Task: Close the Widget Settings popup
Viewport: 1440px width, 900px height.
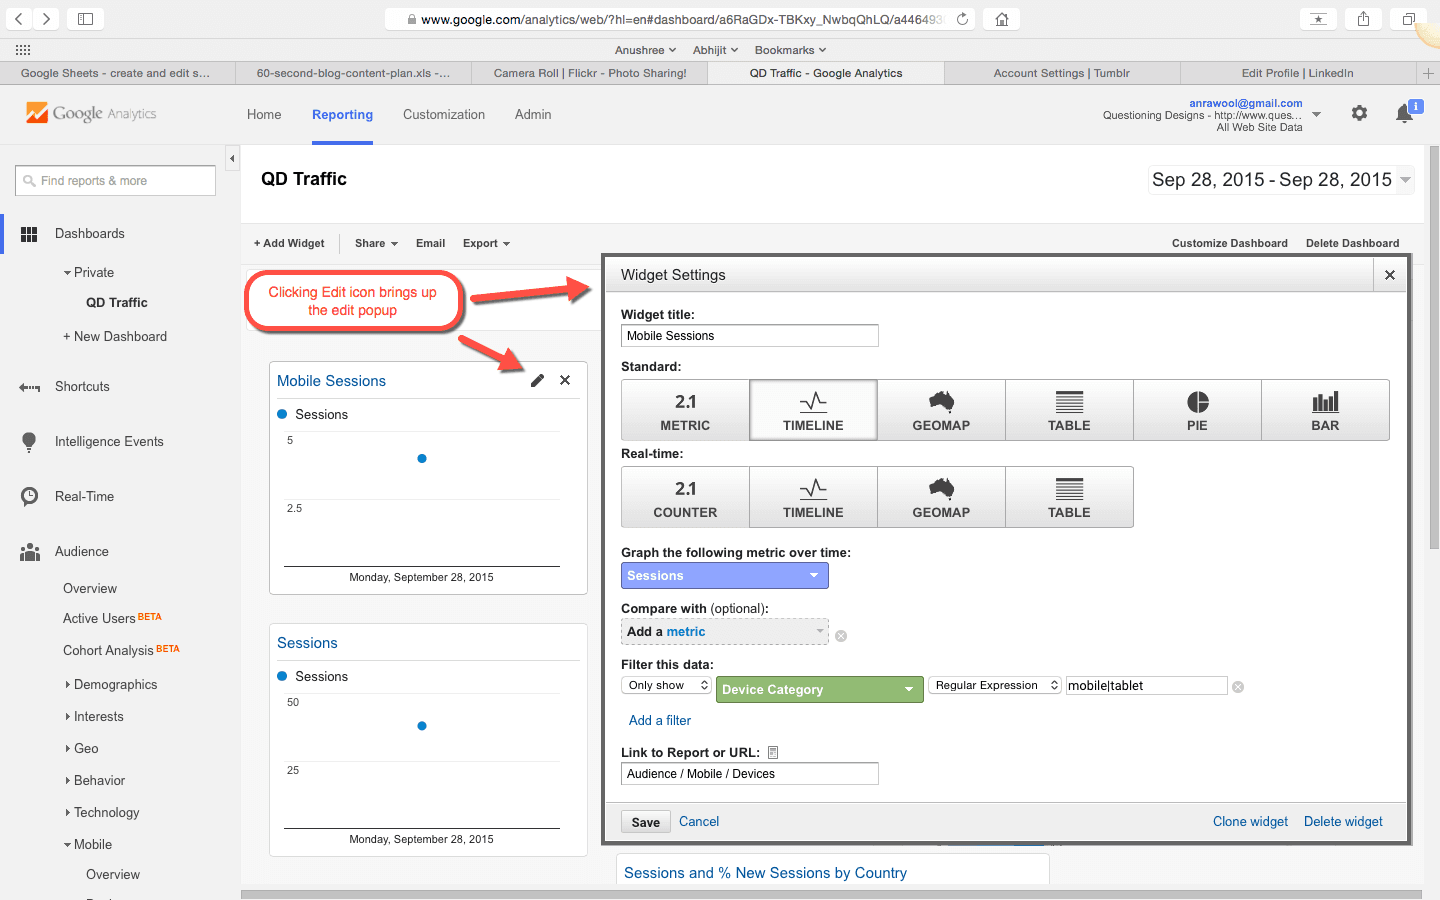Action: click(1390, 275)
